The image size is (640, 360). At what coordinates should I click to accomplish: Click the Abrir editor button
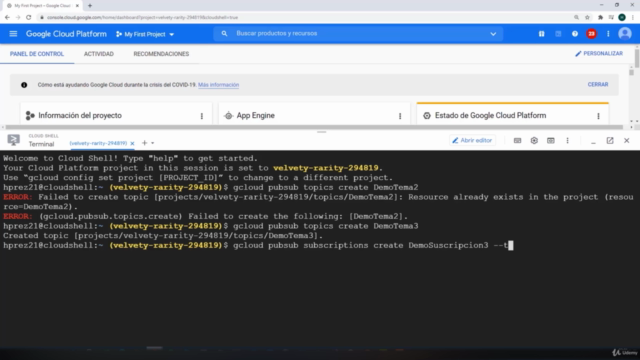click(472, 140)
